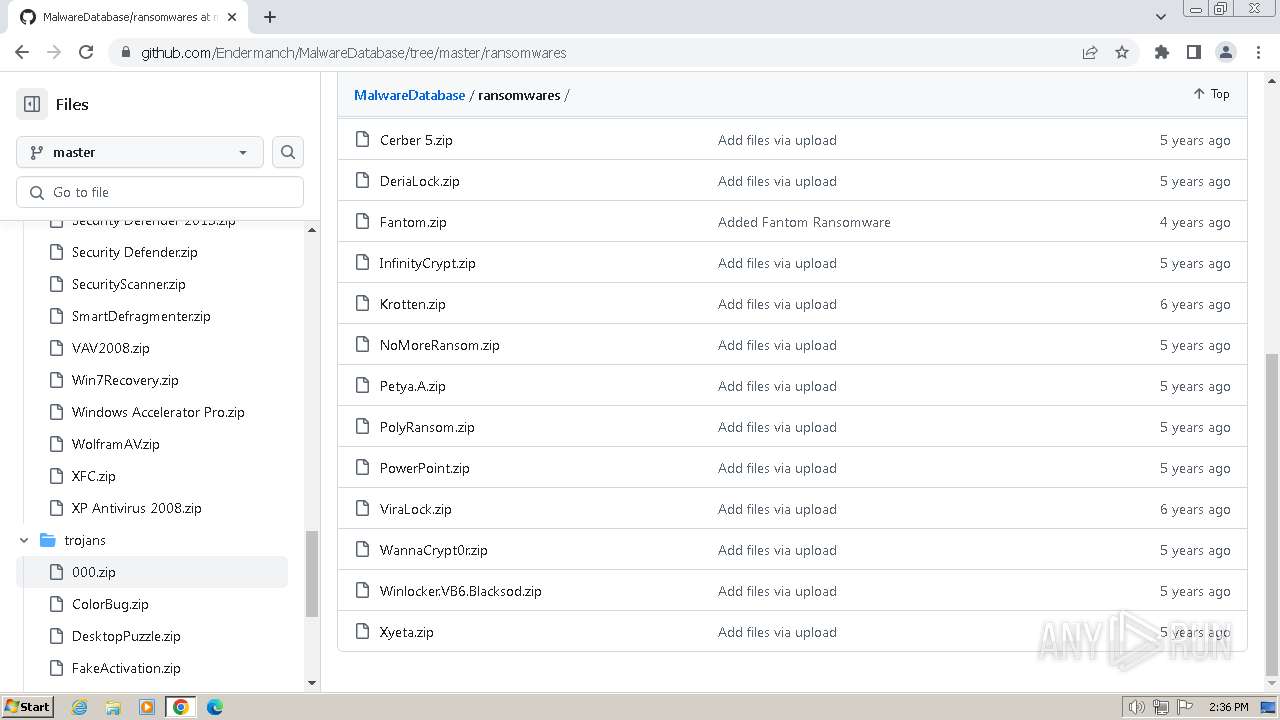Open the Windows Start menu

[x=27, y=707]
